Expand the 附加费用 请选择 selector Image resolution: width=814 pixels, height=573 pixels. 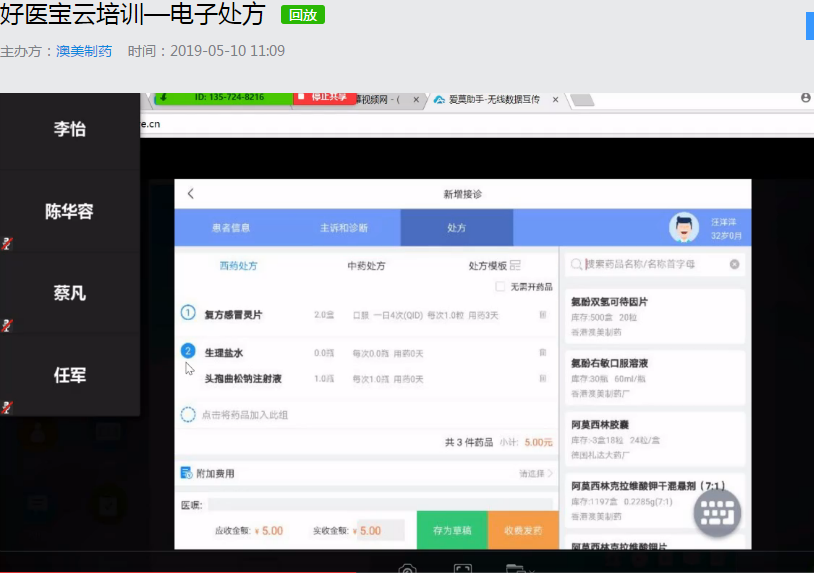(536, 473)
